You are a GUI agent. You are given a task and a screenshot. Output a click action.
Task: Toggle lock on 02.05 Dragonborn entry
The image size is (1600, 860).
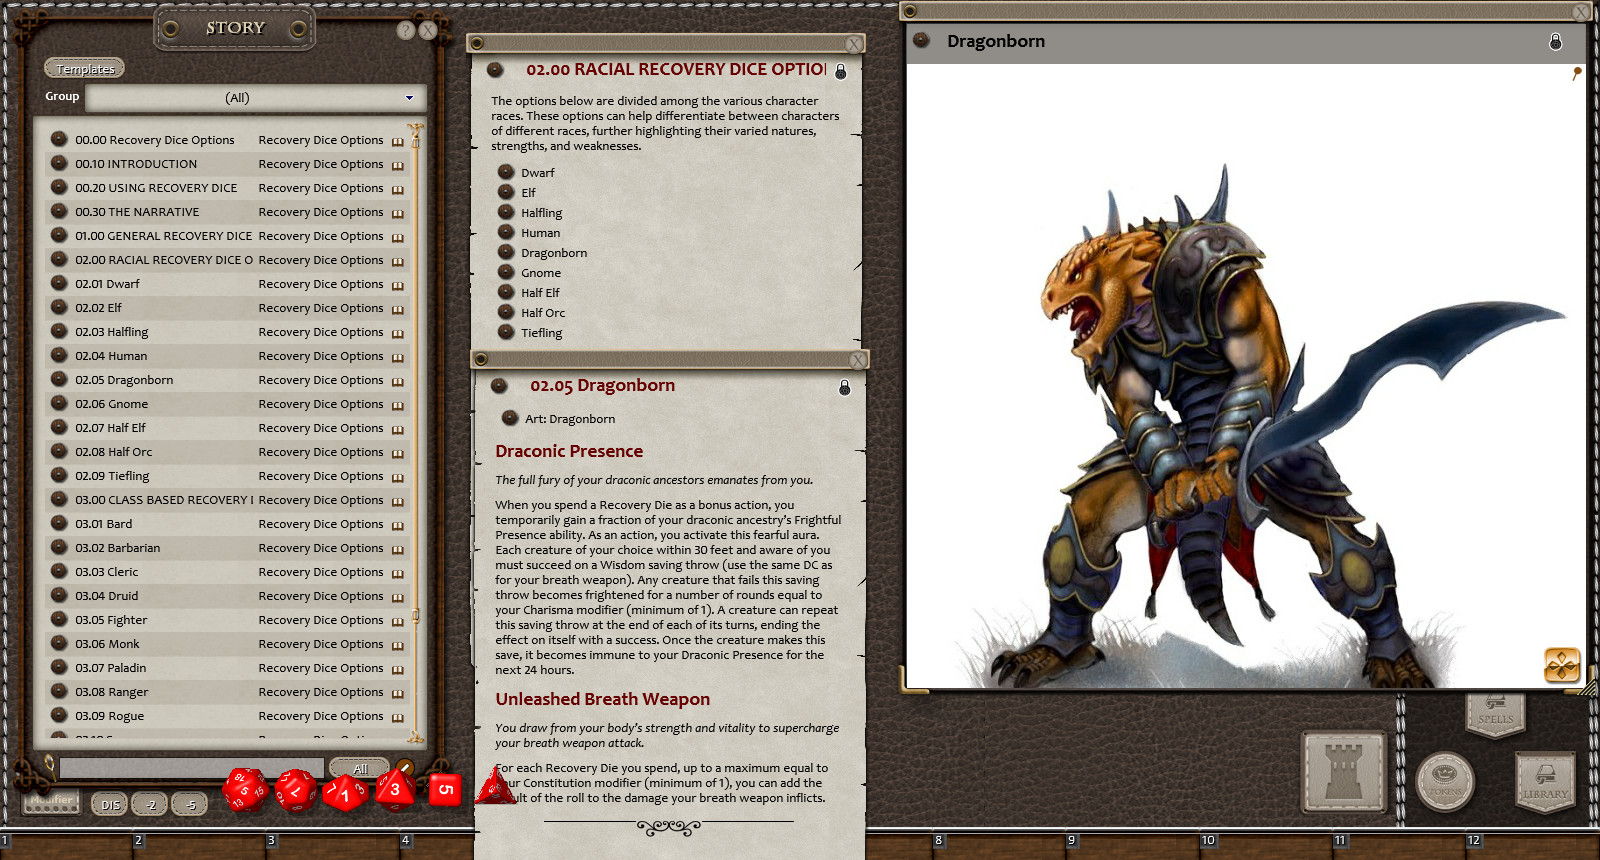coord(844,387)
